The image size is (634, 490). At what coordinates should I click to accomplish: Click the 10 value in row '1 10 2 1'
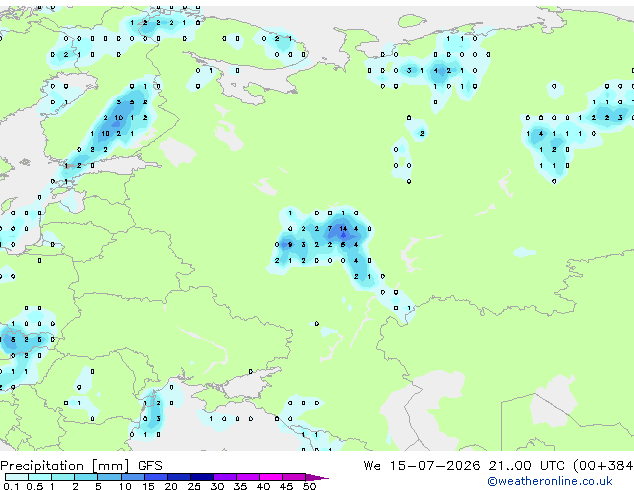(106, 133)
